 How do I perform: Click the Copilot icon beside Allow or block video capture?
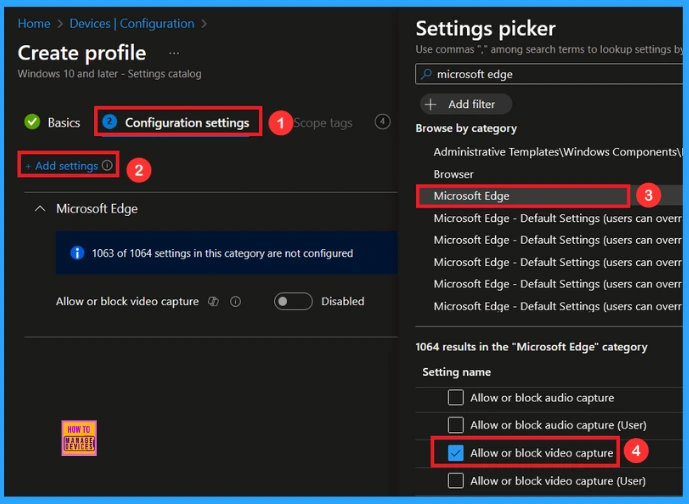214,301
